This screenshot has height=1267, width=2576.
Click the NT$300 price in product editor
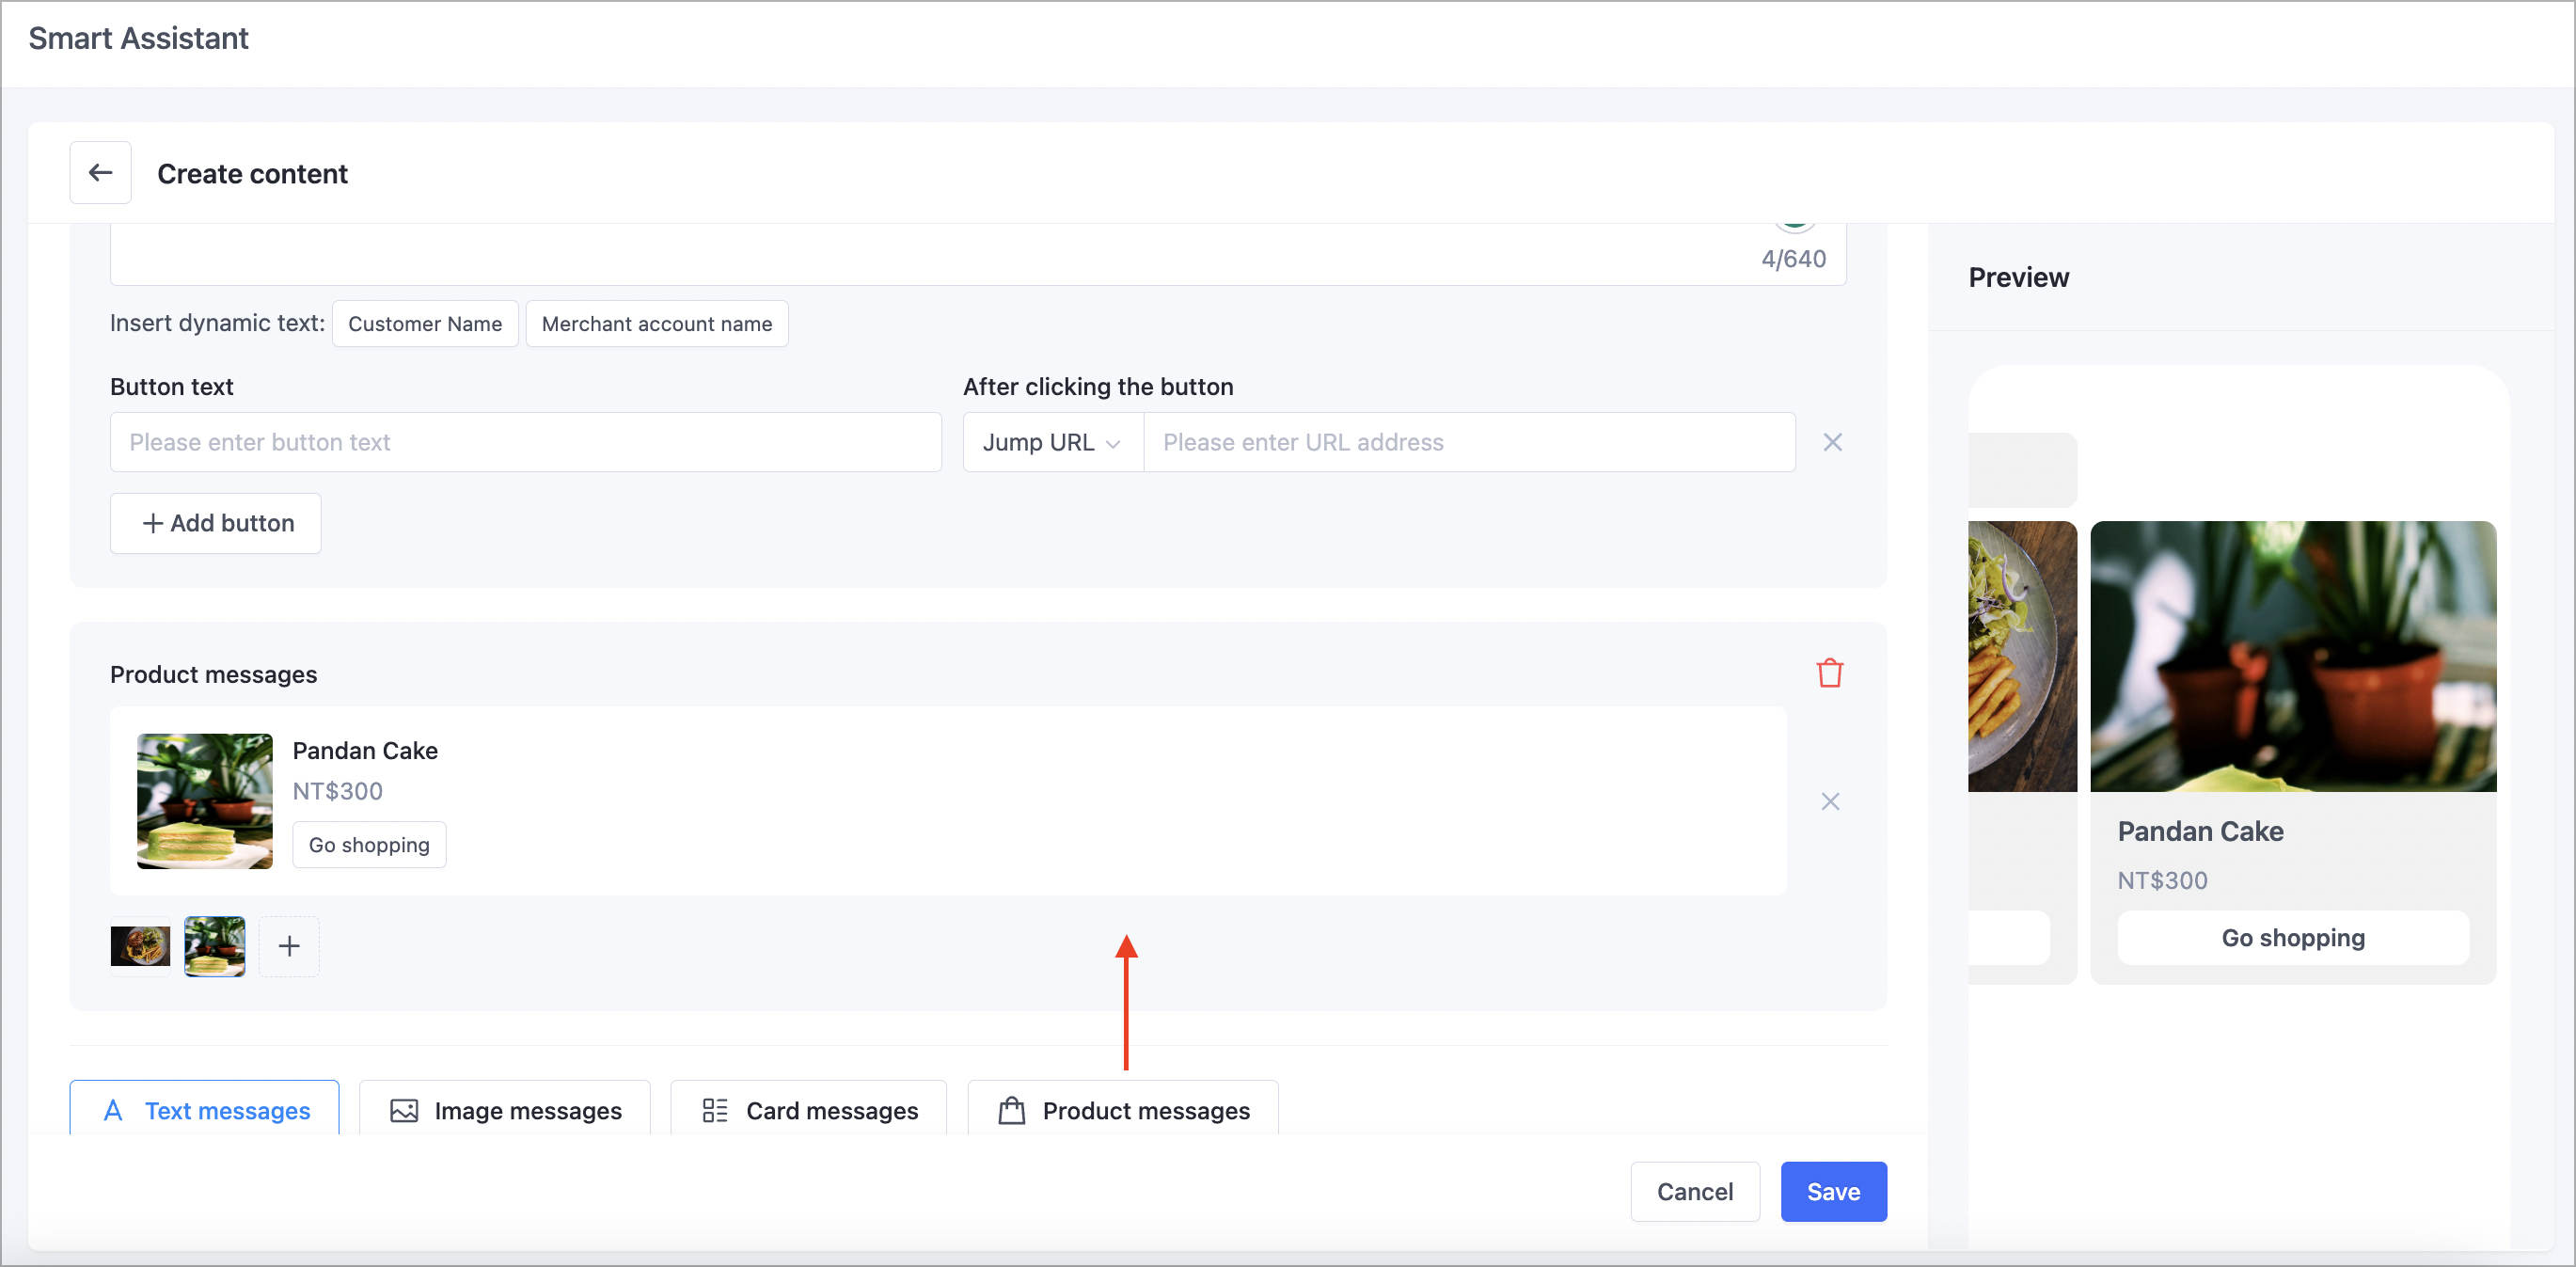point(338,791)
